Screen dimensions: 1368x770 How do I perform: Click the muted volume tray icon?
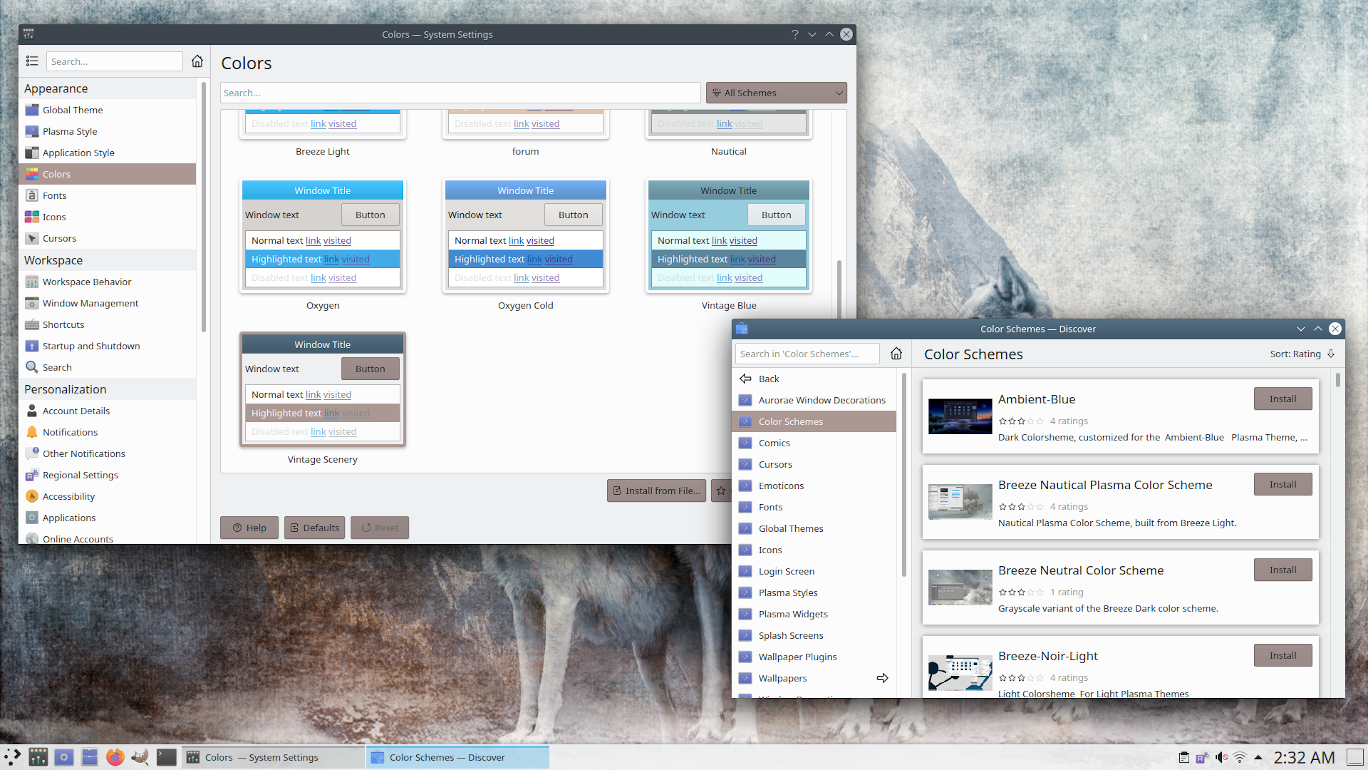click(x=1221, y=758)
